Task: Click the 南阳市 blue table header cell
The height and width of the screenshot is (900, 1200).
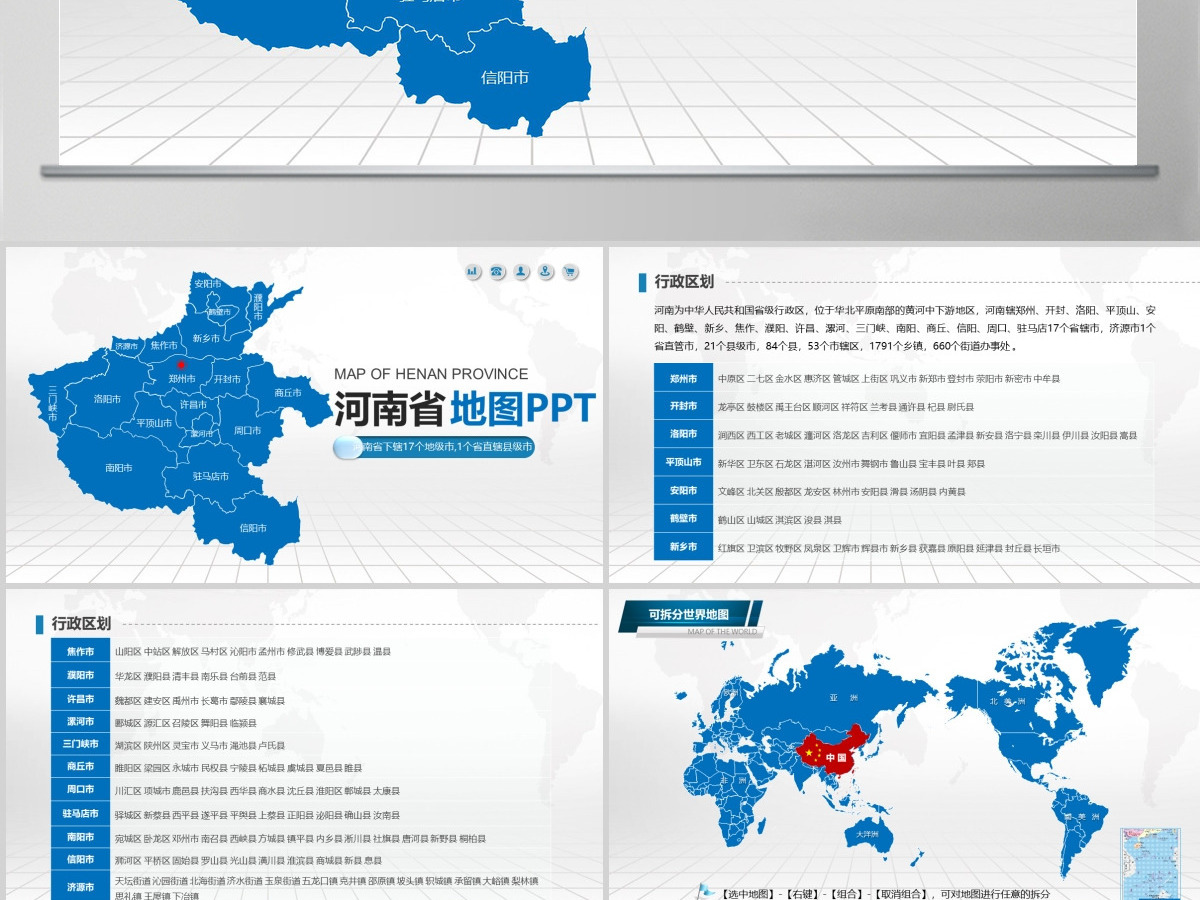Action: (80, 837)
